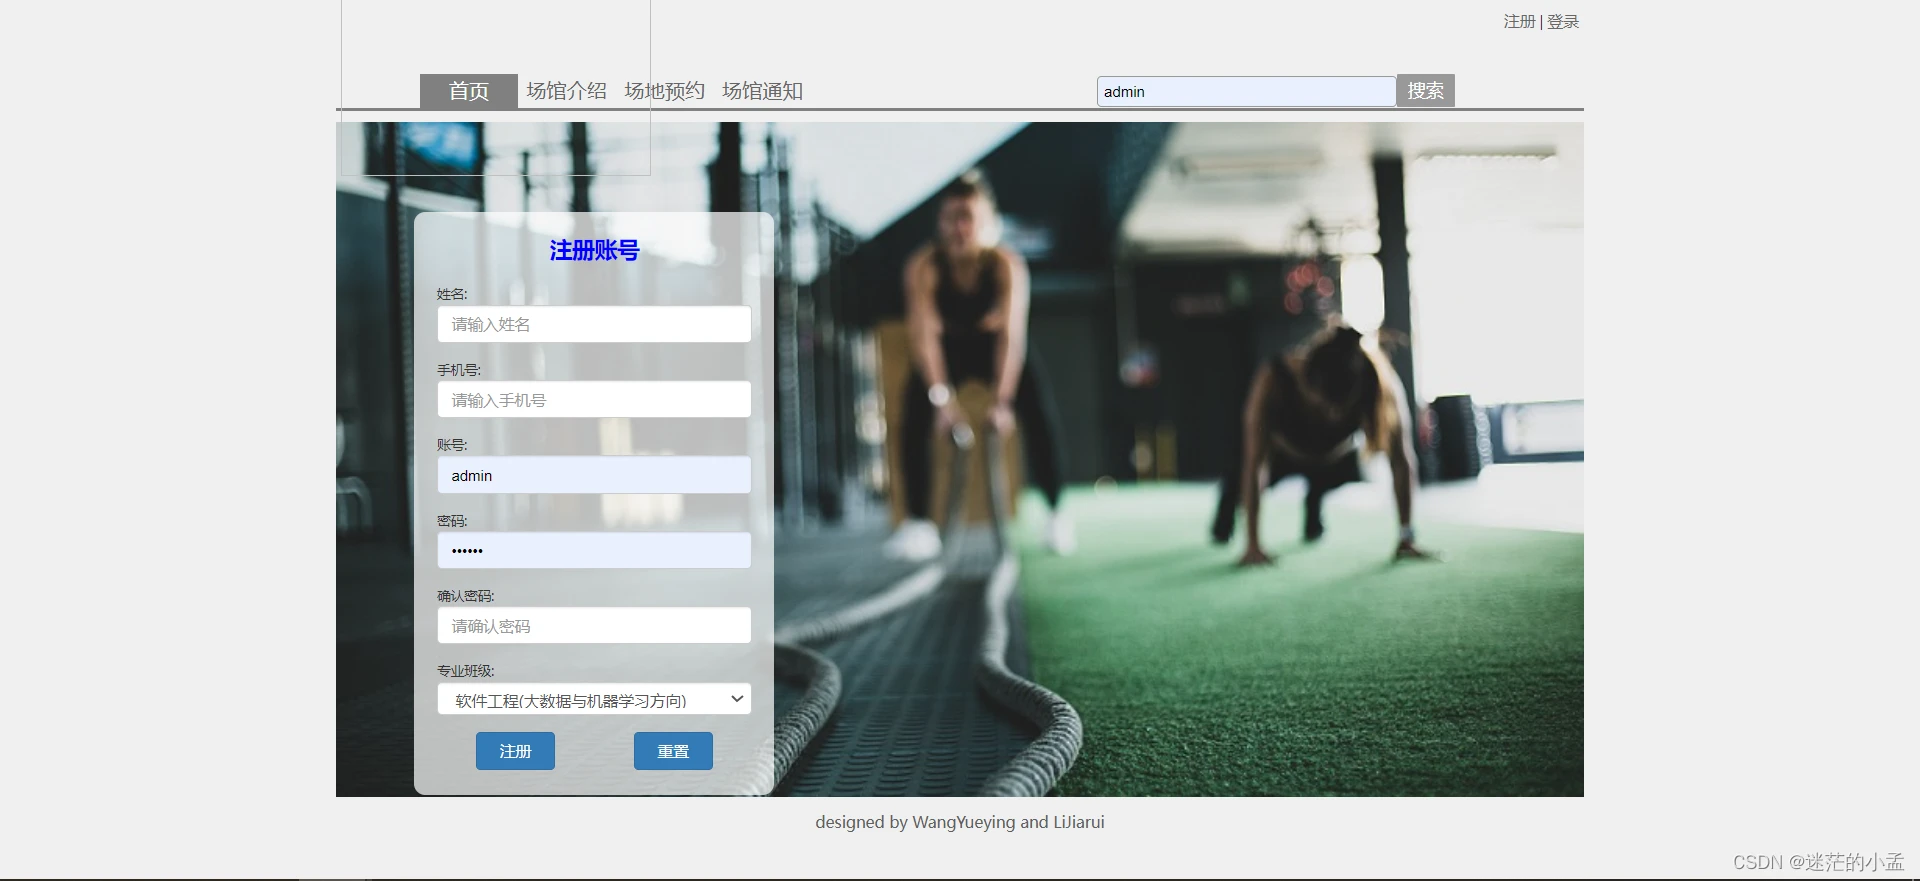Click the 手机号: label
Screen dimensions: 1920x881
(459, 370)
